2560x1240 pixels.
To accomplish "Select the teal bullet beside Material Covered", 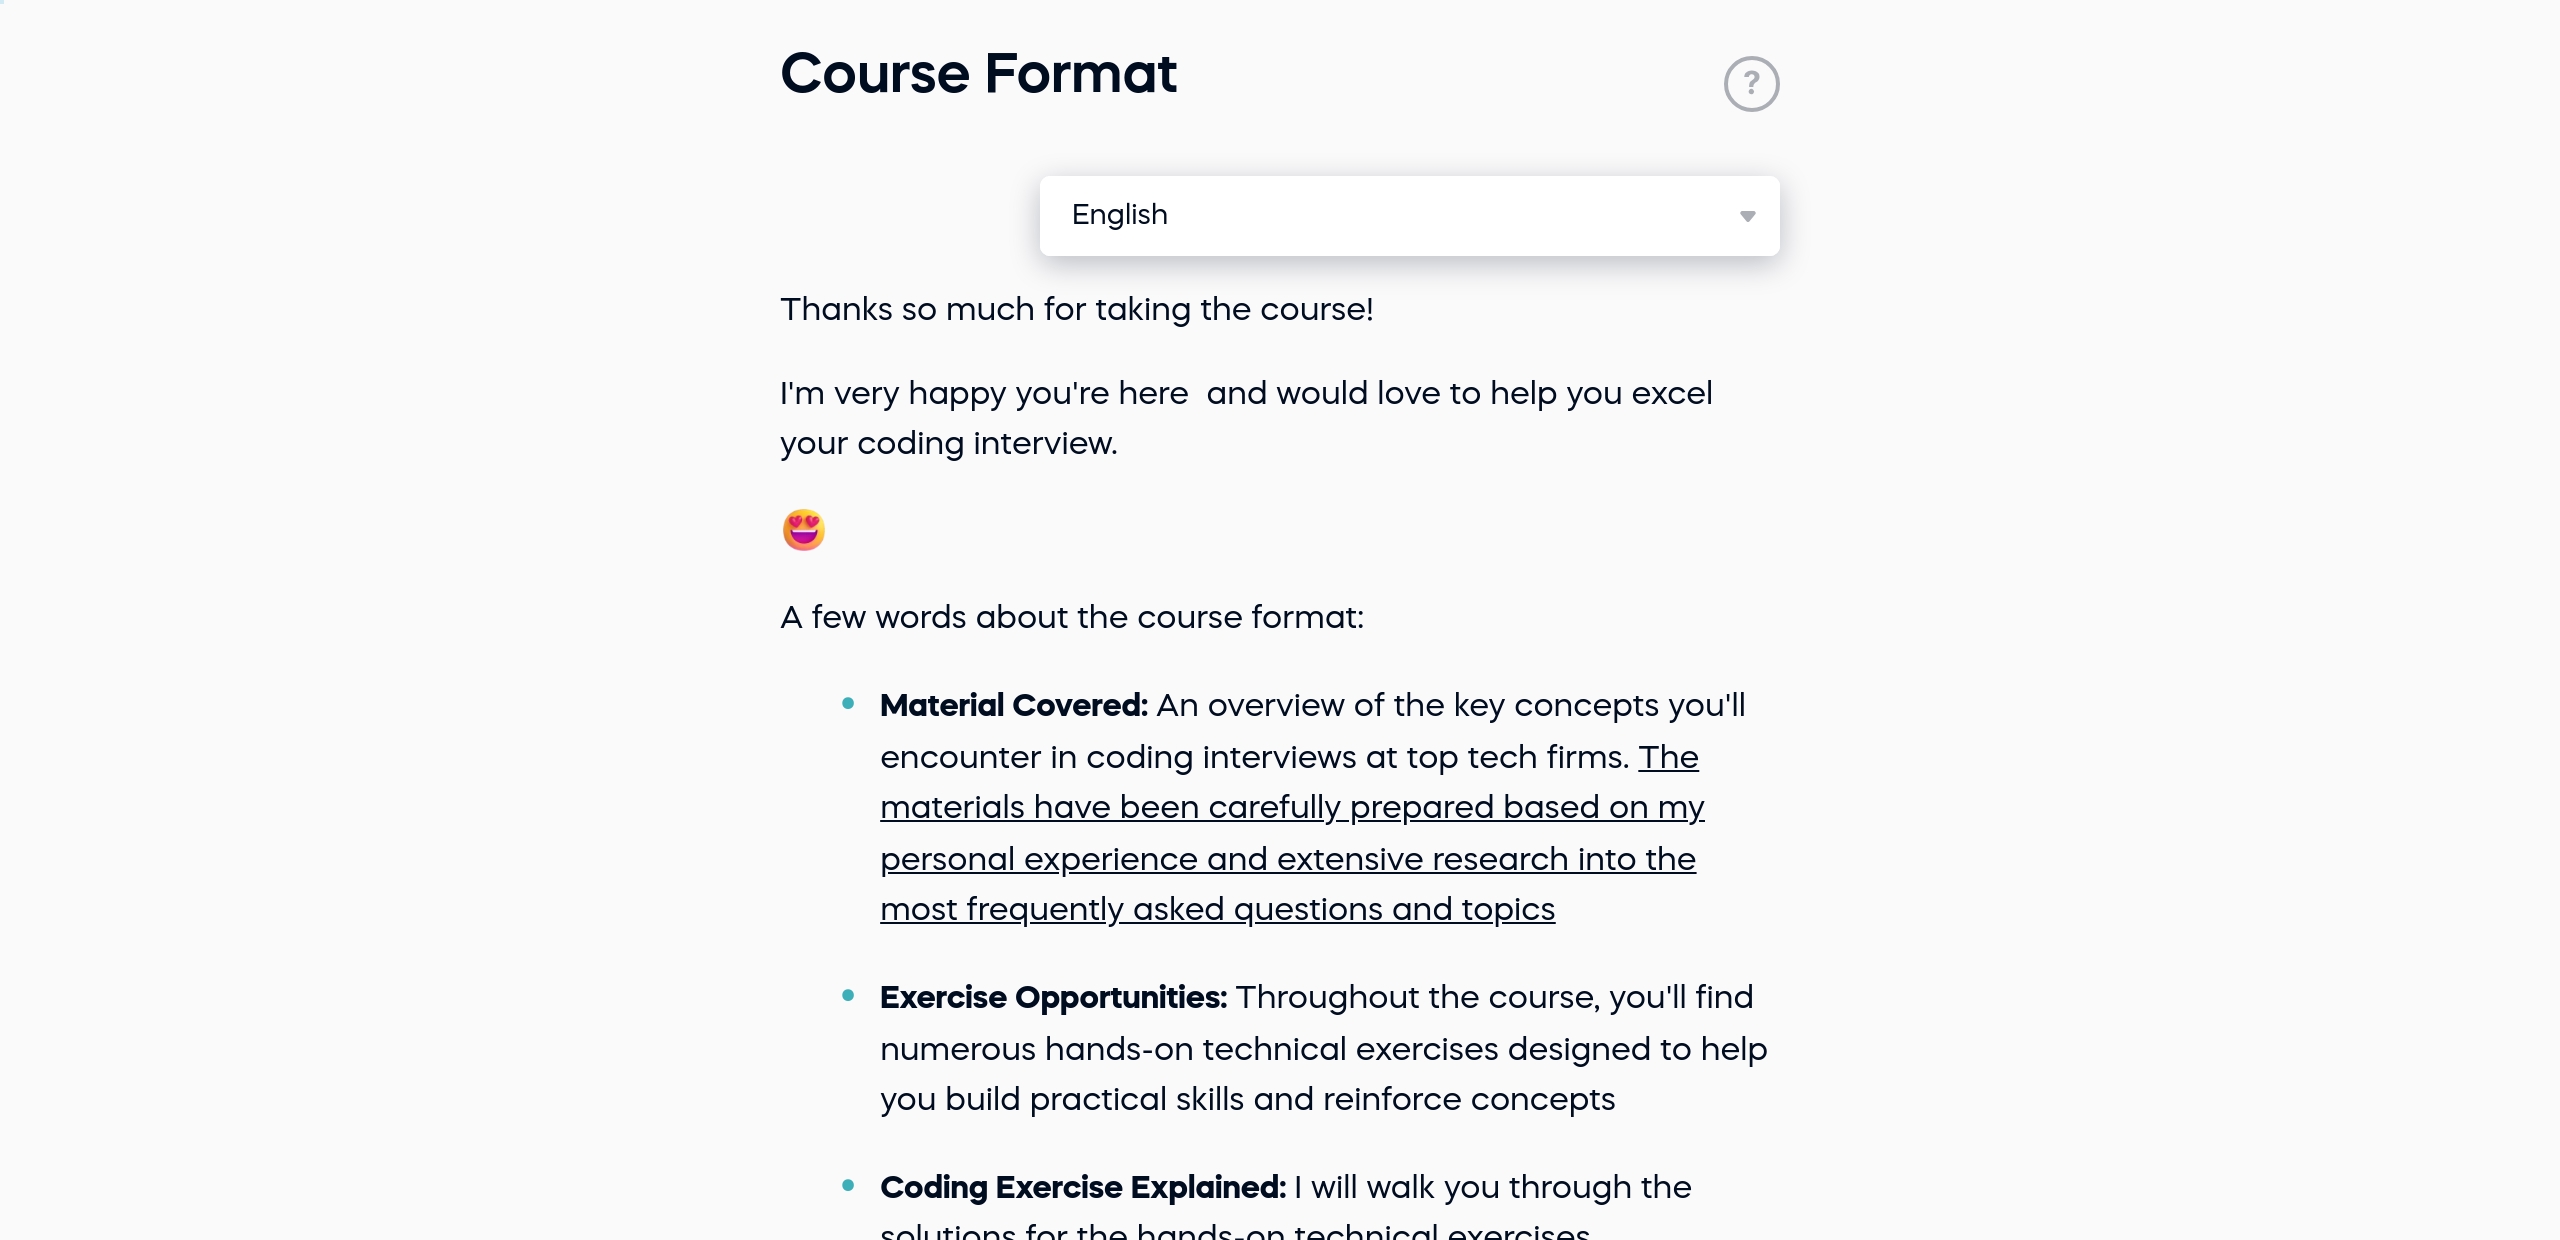I will point(849,703).
